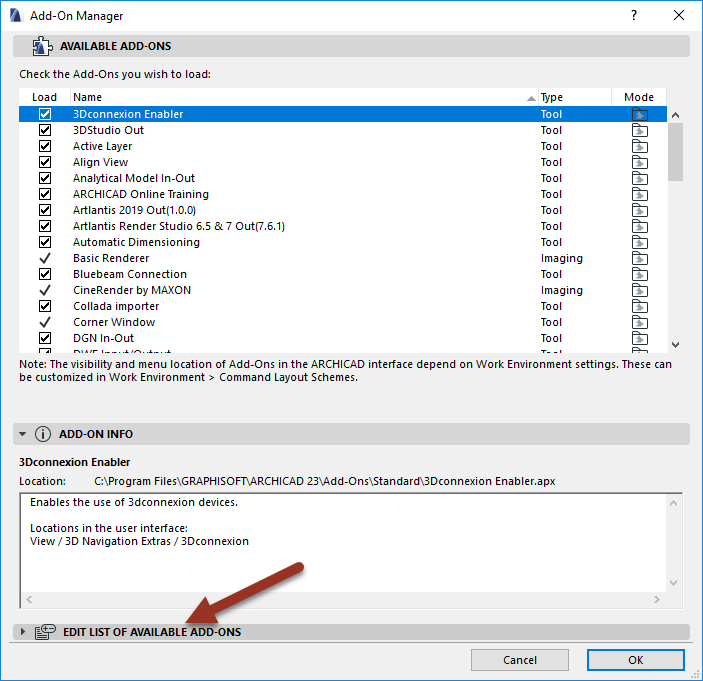Select the Align View row name
This screenshot has width=703, height=681.
point(100,162)
